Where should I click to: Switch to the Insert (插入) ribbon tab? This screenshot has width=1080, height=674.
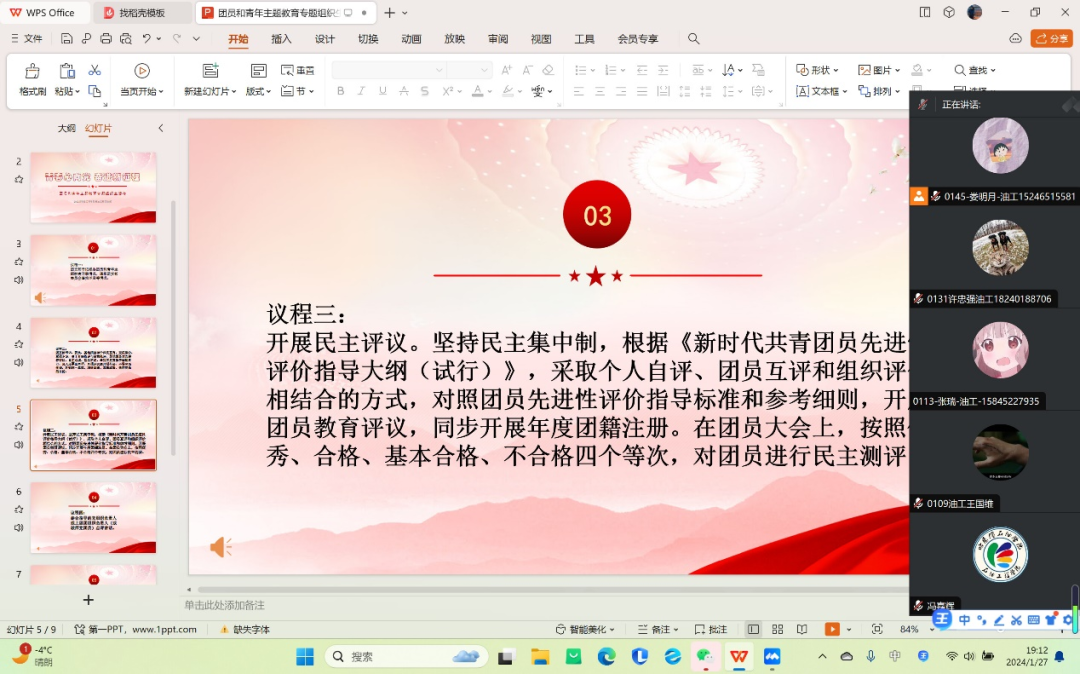click(281, 39)
